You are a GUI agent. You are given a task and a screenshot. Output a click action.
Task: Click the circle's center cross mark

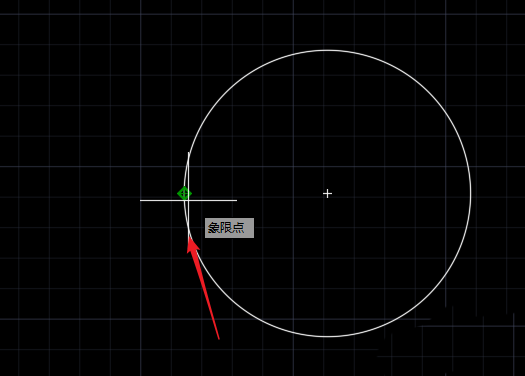(327, 194)
